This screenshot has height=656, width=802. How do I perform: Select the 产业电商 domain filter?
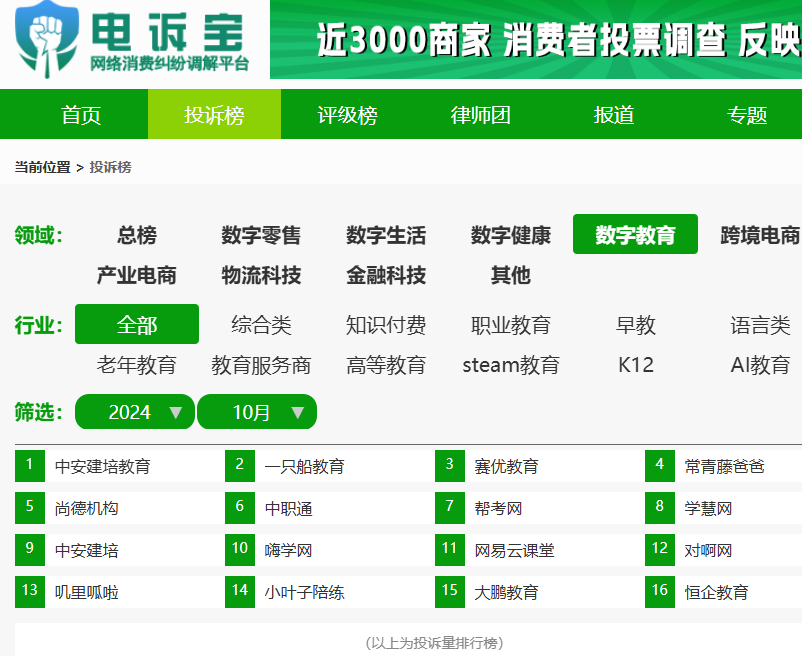137,275
